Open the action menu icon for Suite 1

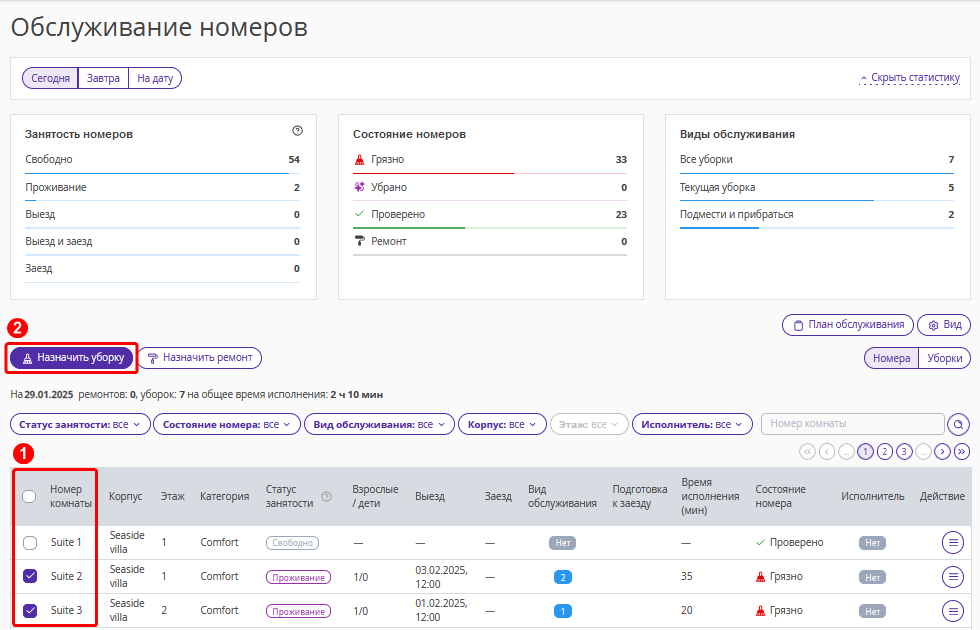point(952,542)
